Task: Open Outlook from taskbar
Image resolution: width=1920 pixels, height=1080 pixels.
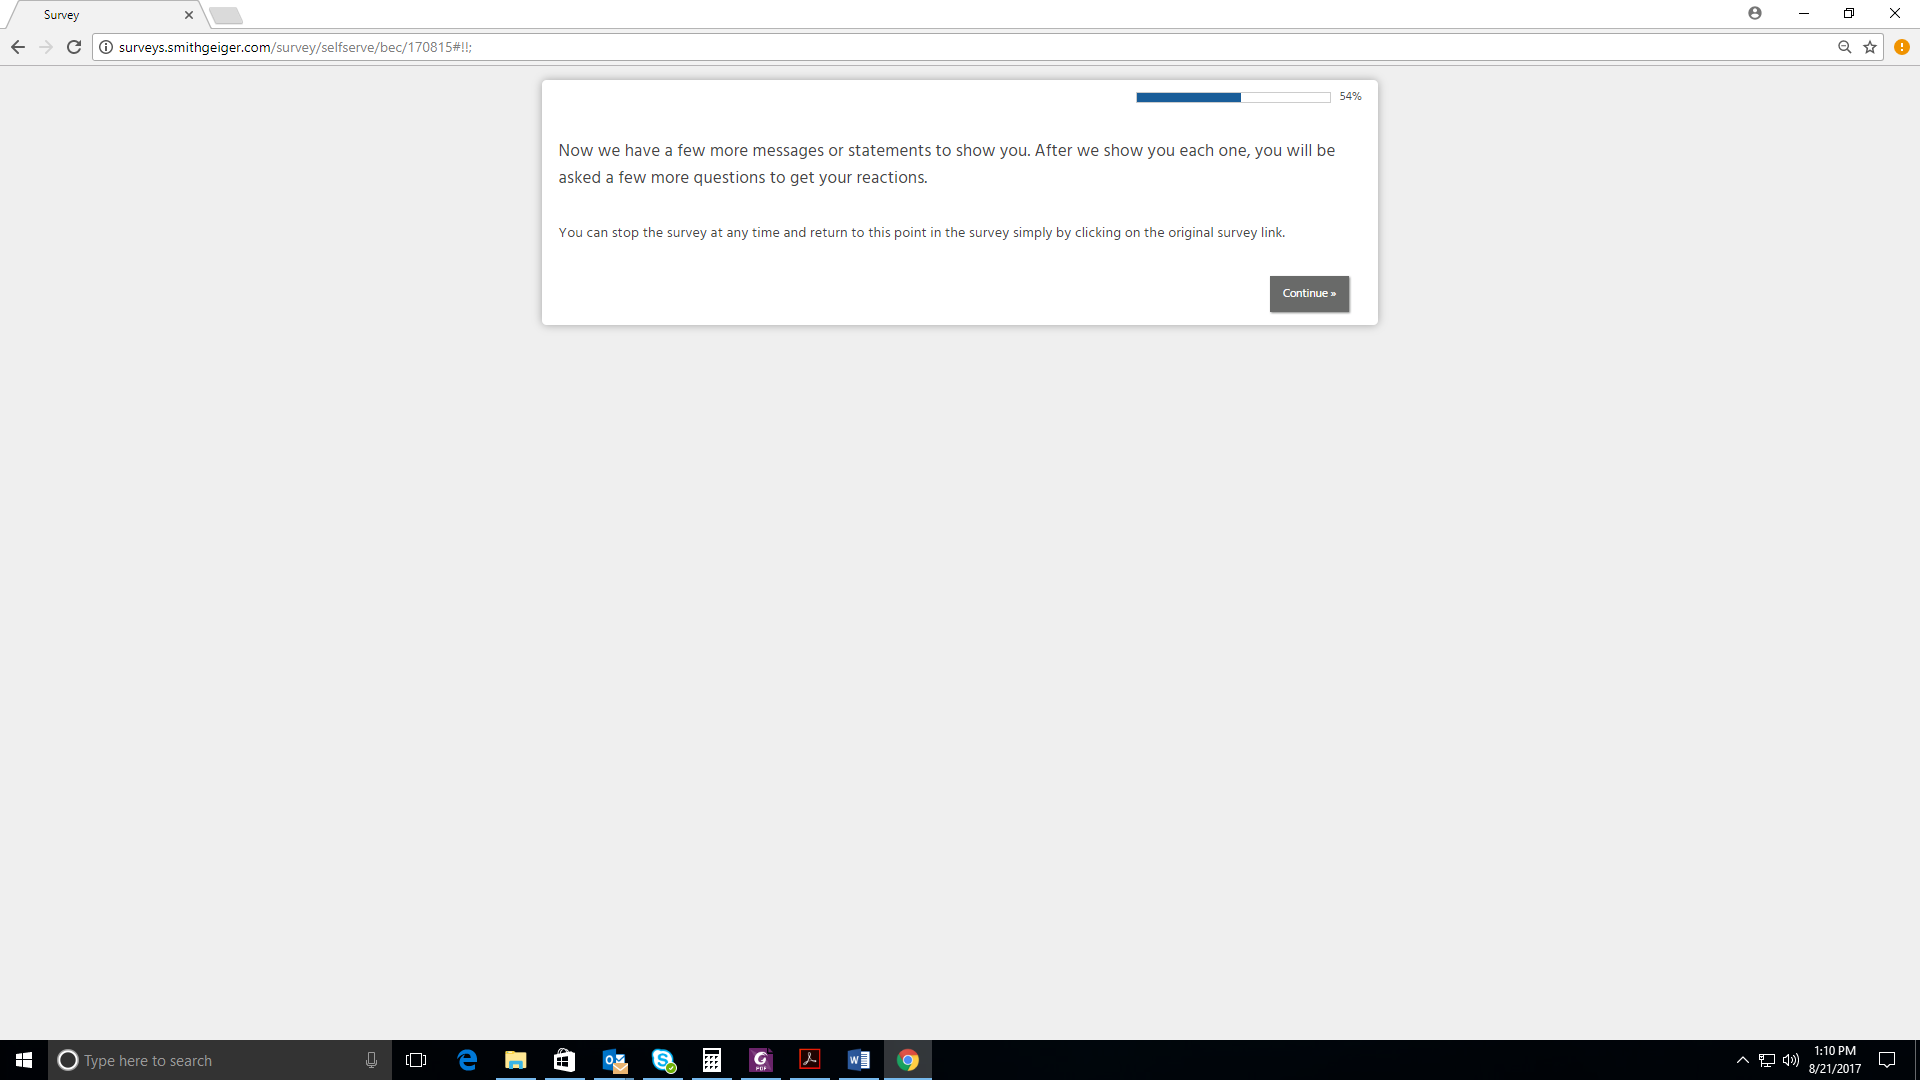Action: tap(614, 1060)
